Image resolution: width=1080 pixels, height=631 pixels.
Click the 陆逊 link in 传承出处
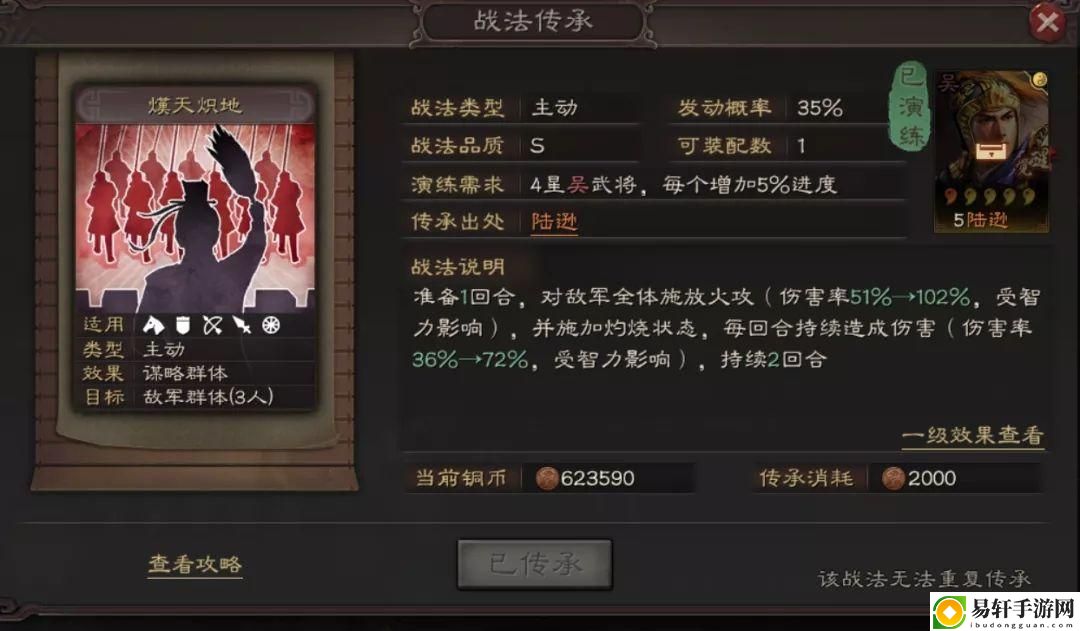[x=554, y=222]
